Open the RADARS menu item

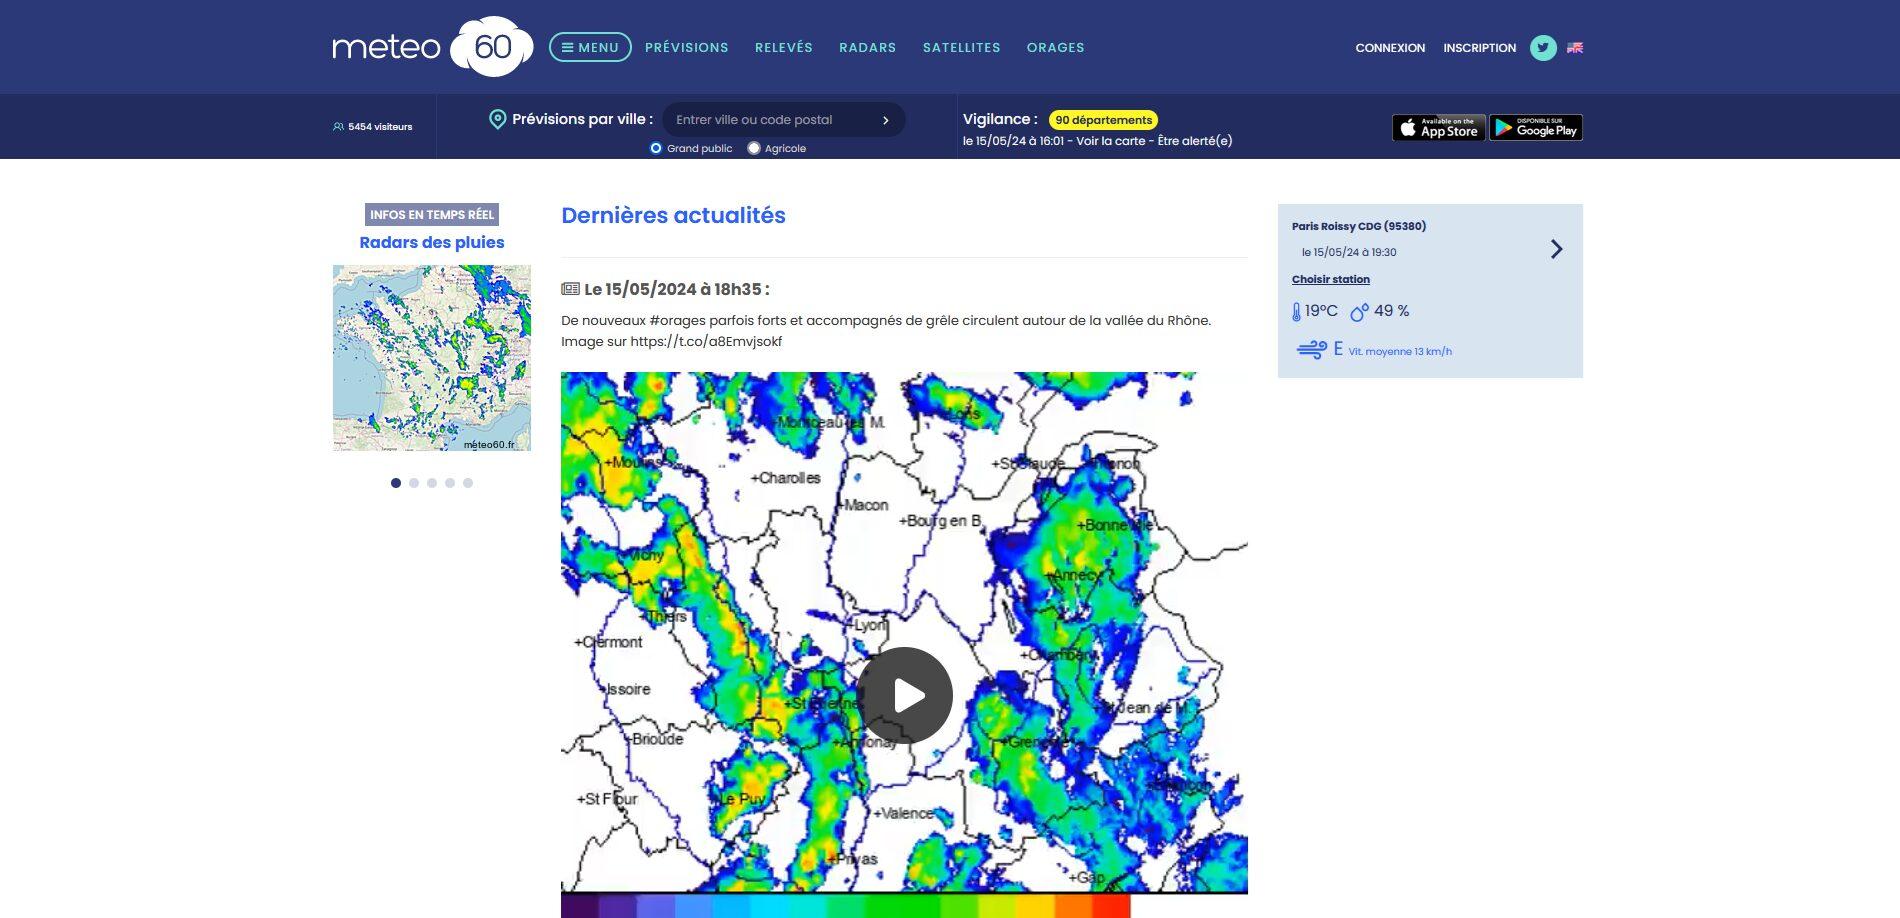coord(867,47)
